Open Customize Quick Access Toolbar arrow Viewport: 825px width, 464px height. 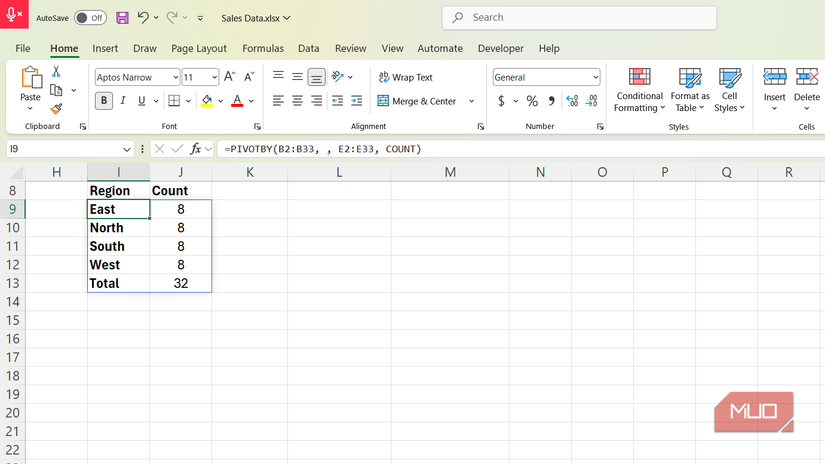coord(200,18)
